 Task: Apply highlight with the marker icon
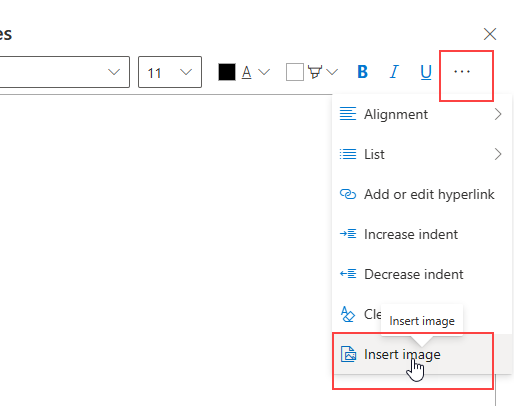(315, 72)
